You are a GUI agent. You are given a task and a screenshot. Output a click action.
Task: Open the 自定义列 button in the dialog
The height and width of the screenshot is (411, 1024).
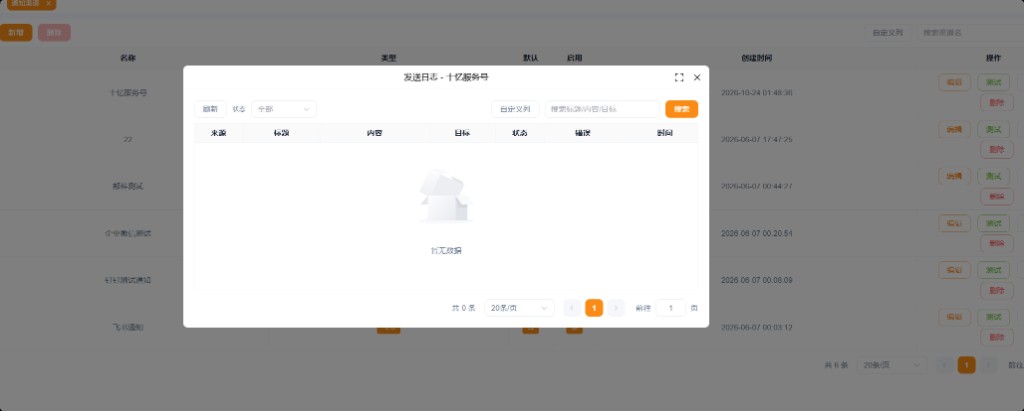pos(515,109)
